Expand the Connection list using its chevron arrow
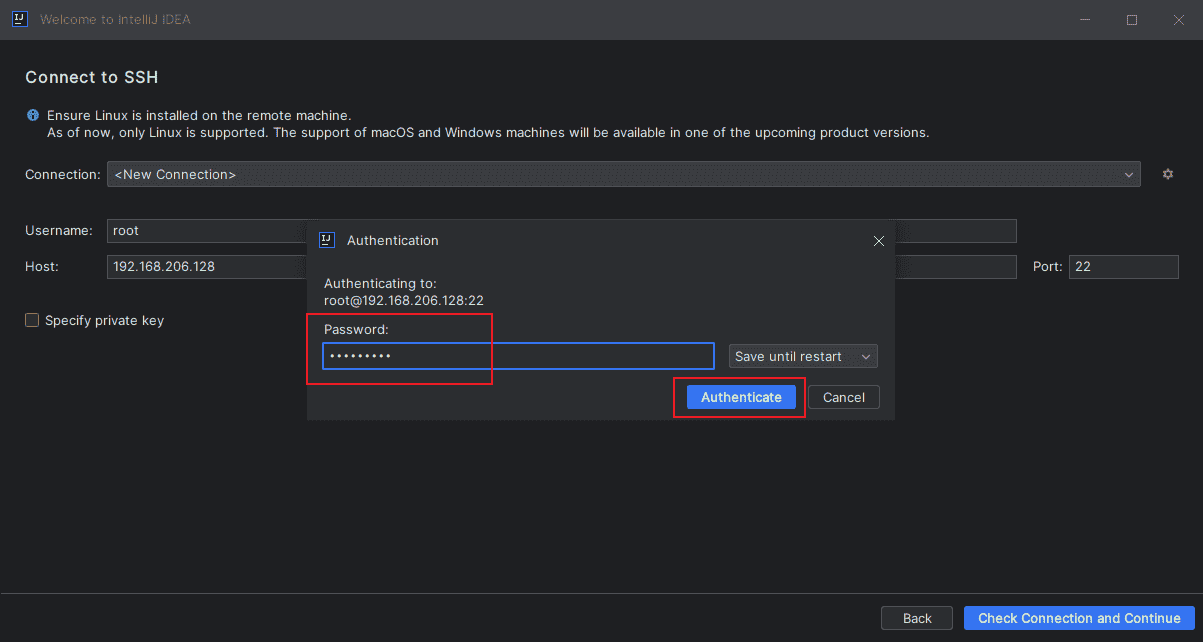 (1129, 173)
